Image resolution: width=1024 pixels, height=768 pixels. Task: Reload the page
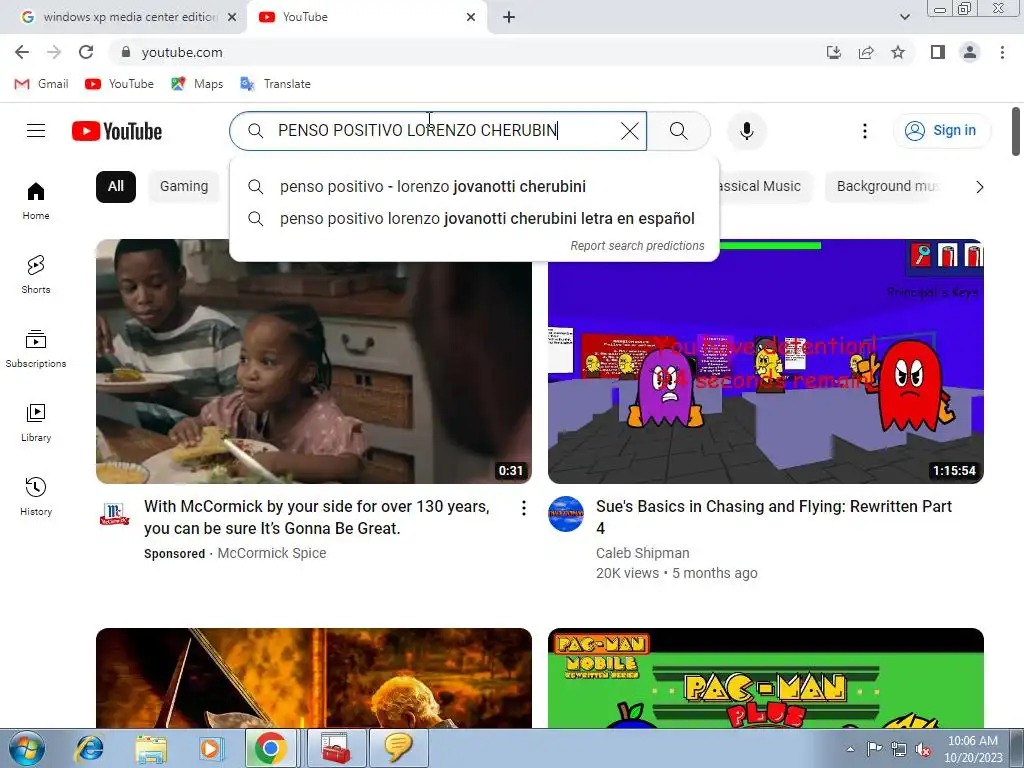[86, 52]
